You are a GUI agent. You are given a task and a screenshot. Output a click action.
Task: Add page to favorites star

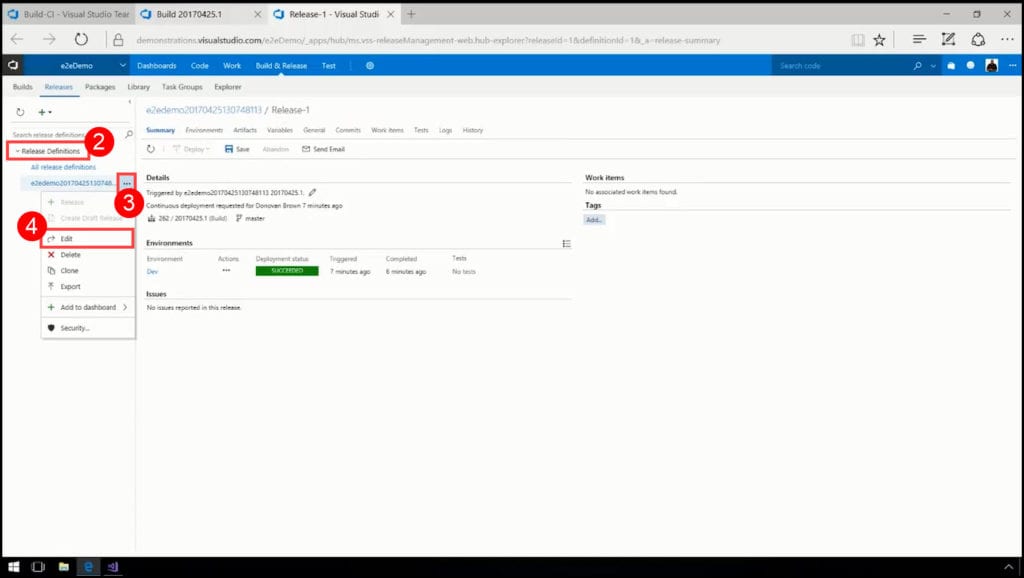pyautogui.click(x=880, y=40)
